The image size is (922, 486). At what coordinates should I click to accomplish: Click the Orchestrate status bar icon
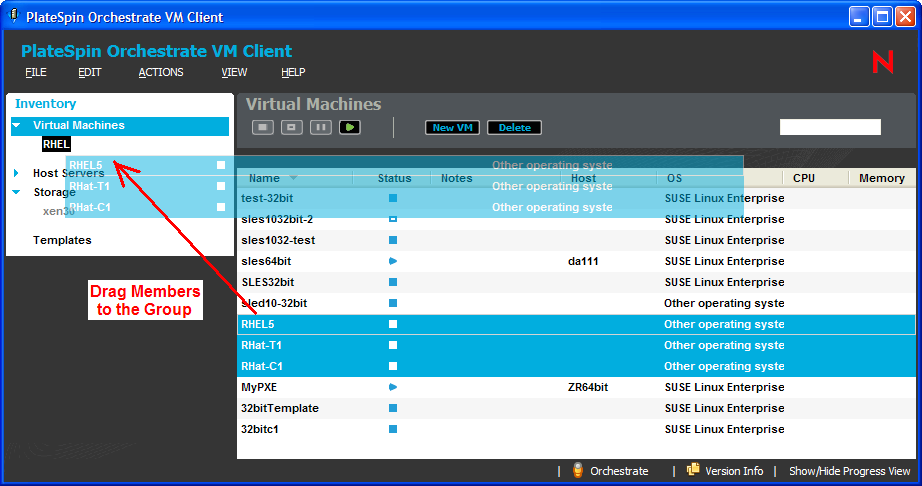(578, 471)
